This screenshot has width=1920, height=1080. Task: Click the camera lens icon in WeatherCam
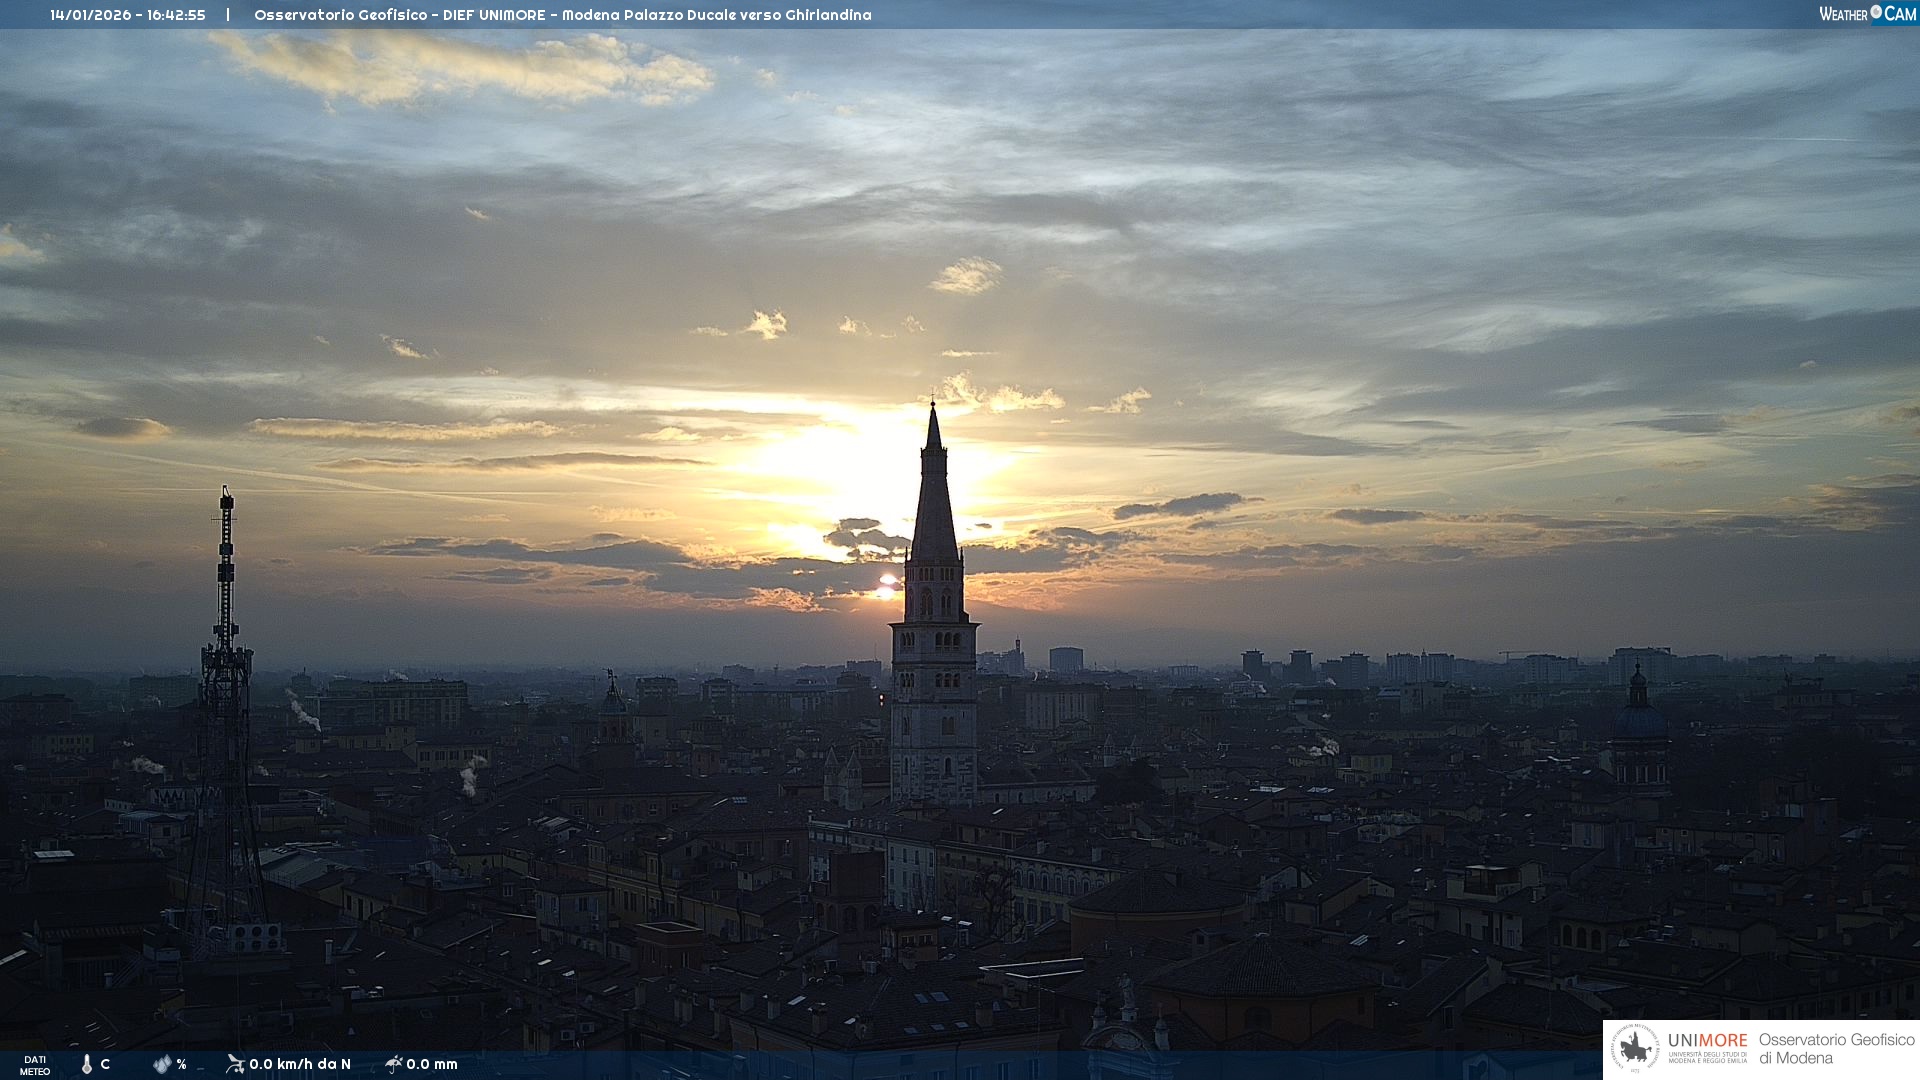[1876, 12]
